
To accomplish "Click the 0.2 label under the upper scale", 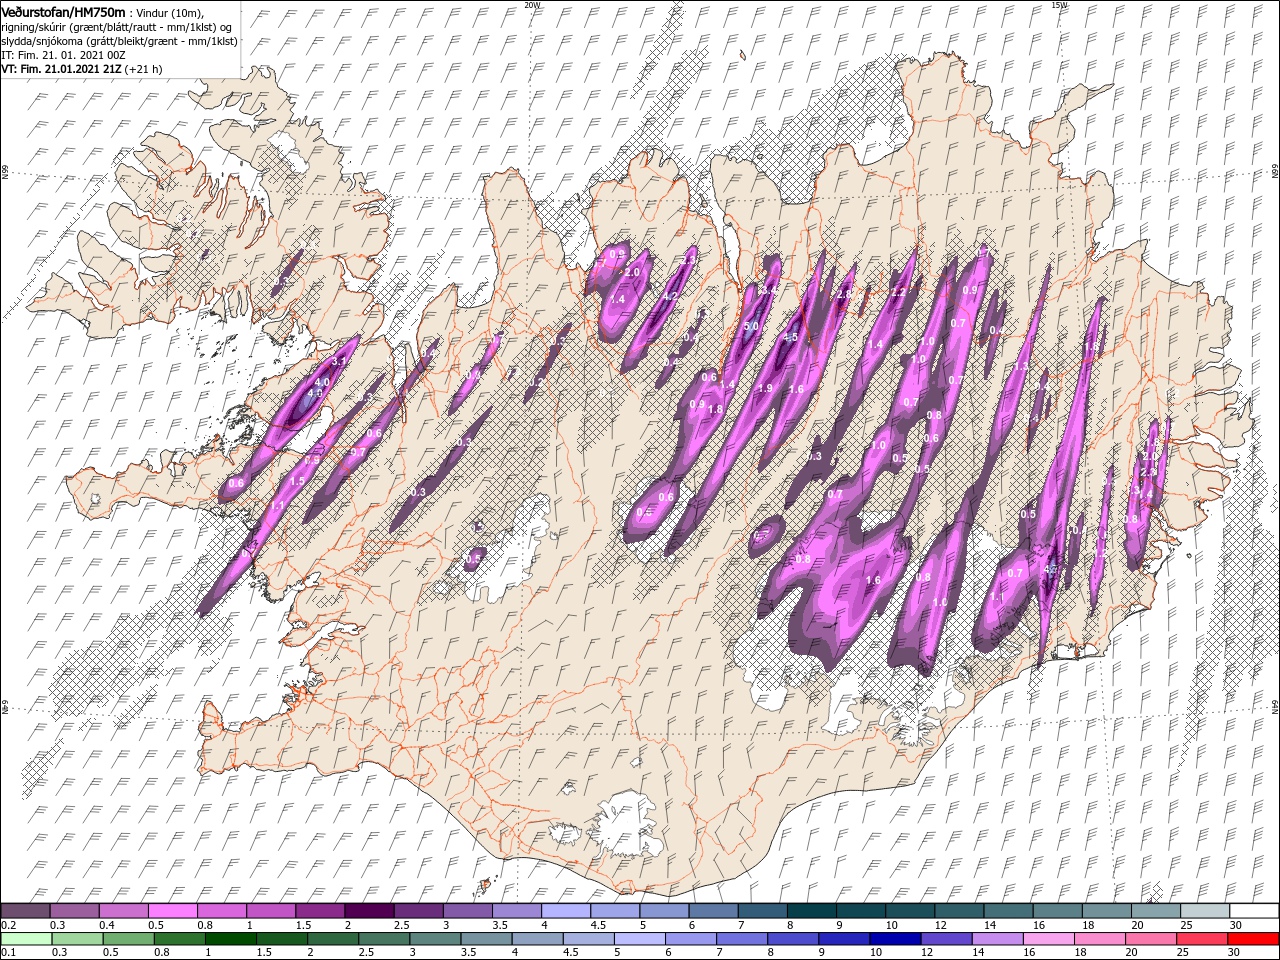I will coord(8,925).
